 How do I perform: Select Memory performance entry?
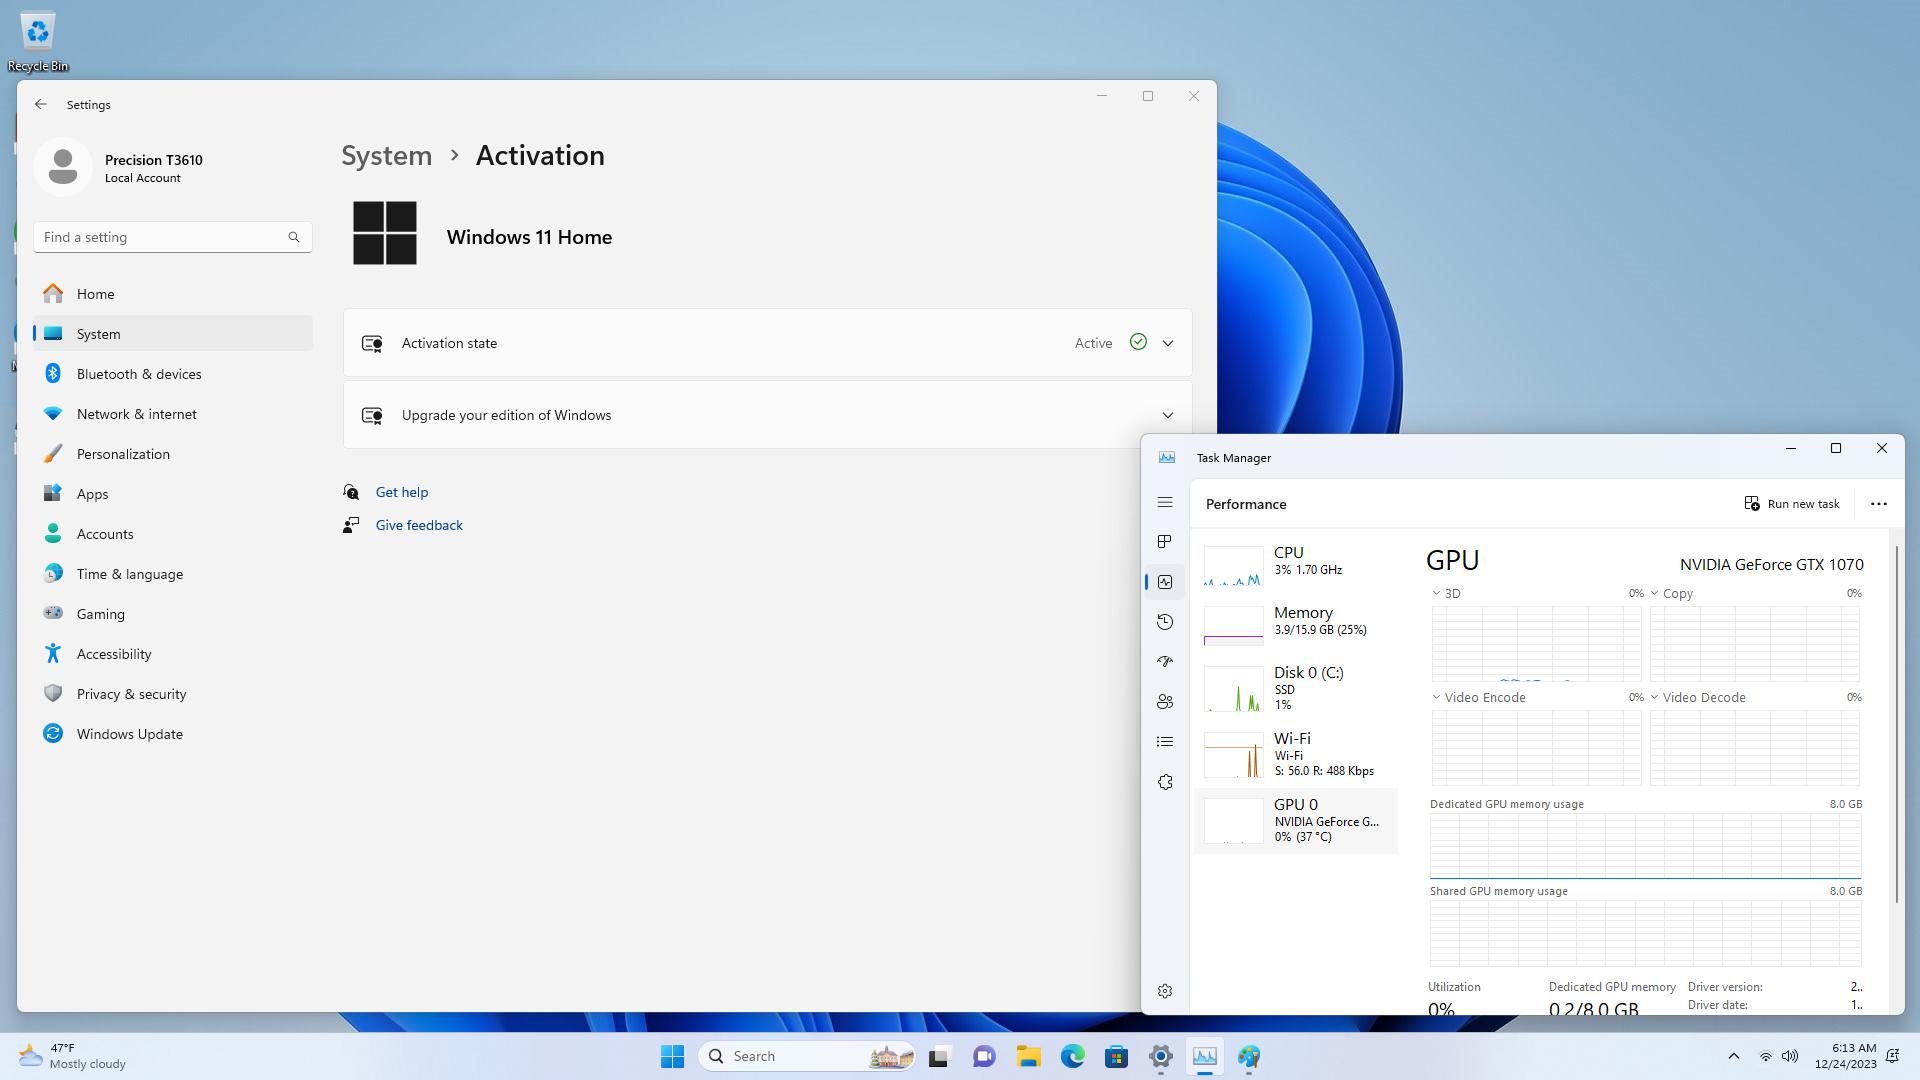1296,625
